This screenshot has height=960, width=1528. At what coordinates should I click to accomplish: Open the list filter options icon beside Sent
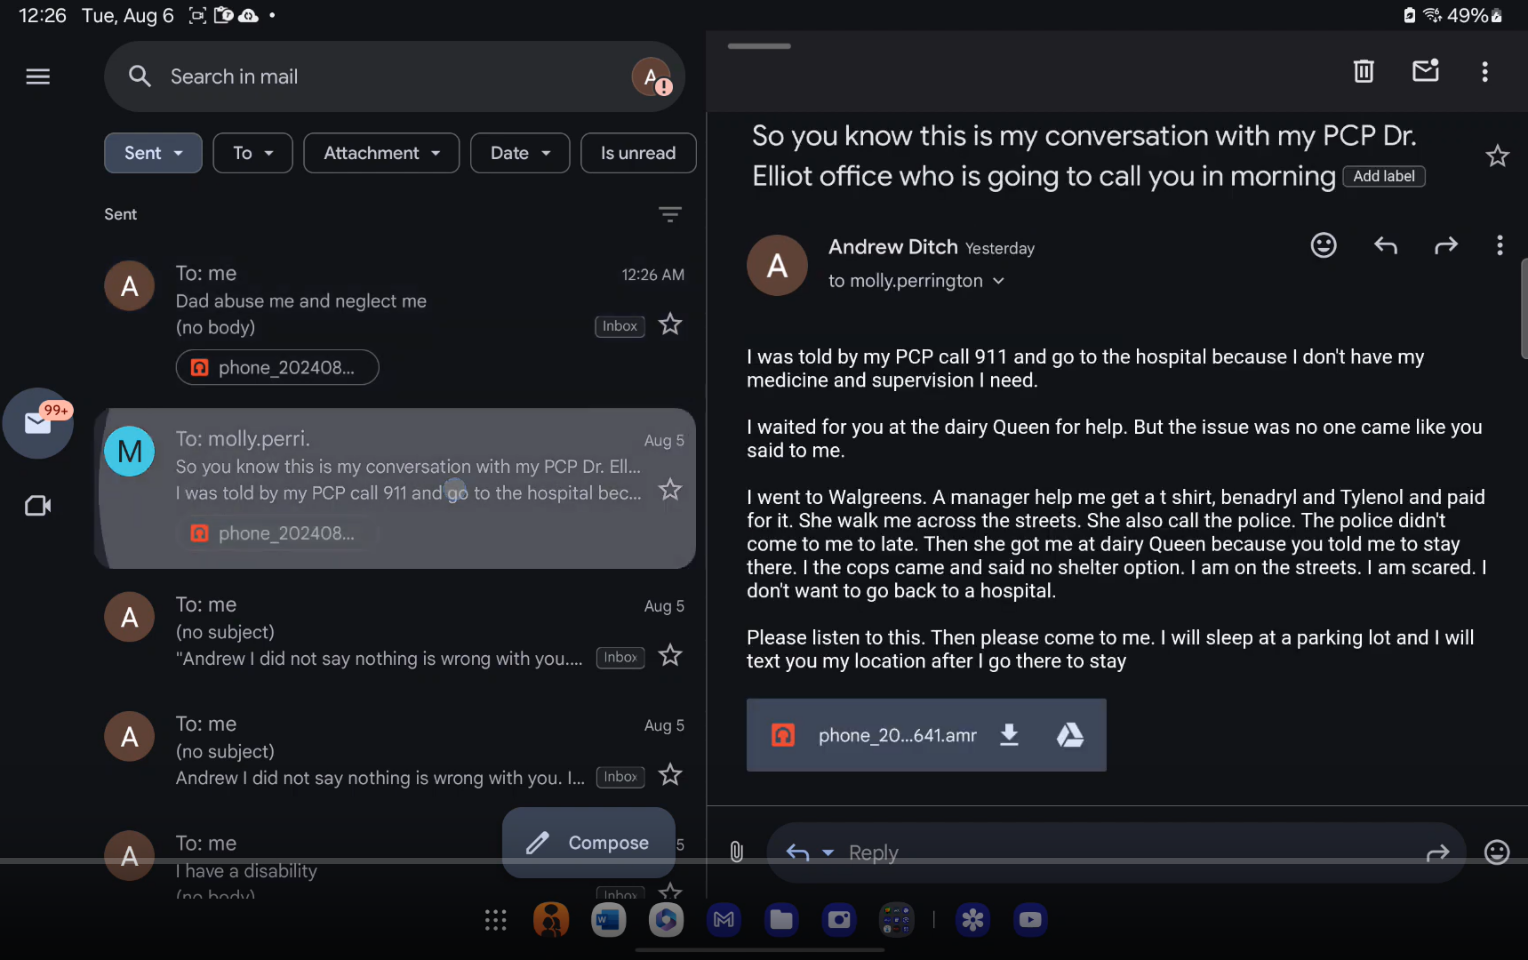pyautogui.click(x=670, y=214)
